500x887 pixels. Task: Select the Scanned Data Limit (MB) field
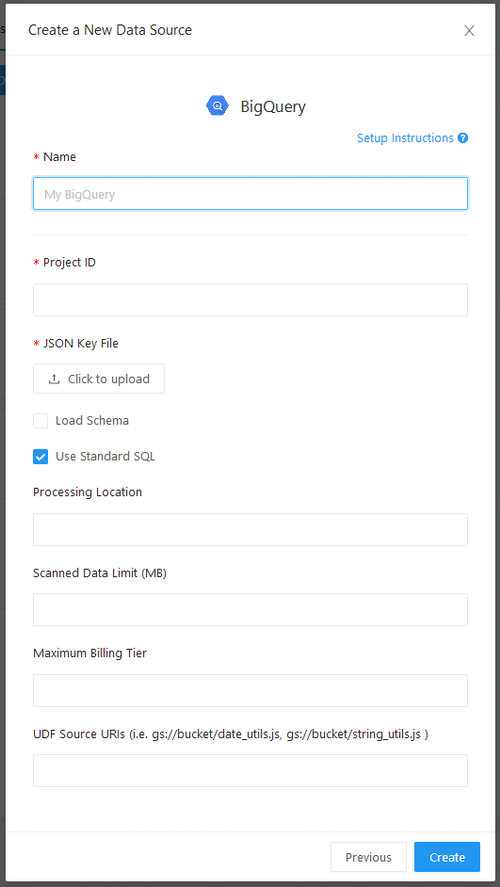pyautogui.click(x=251, y=610)
